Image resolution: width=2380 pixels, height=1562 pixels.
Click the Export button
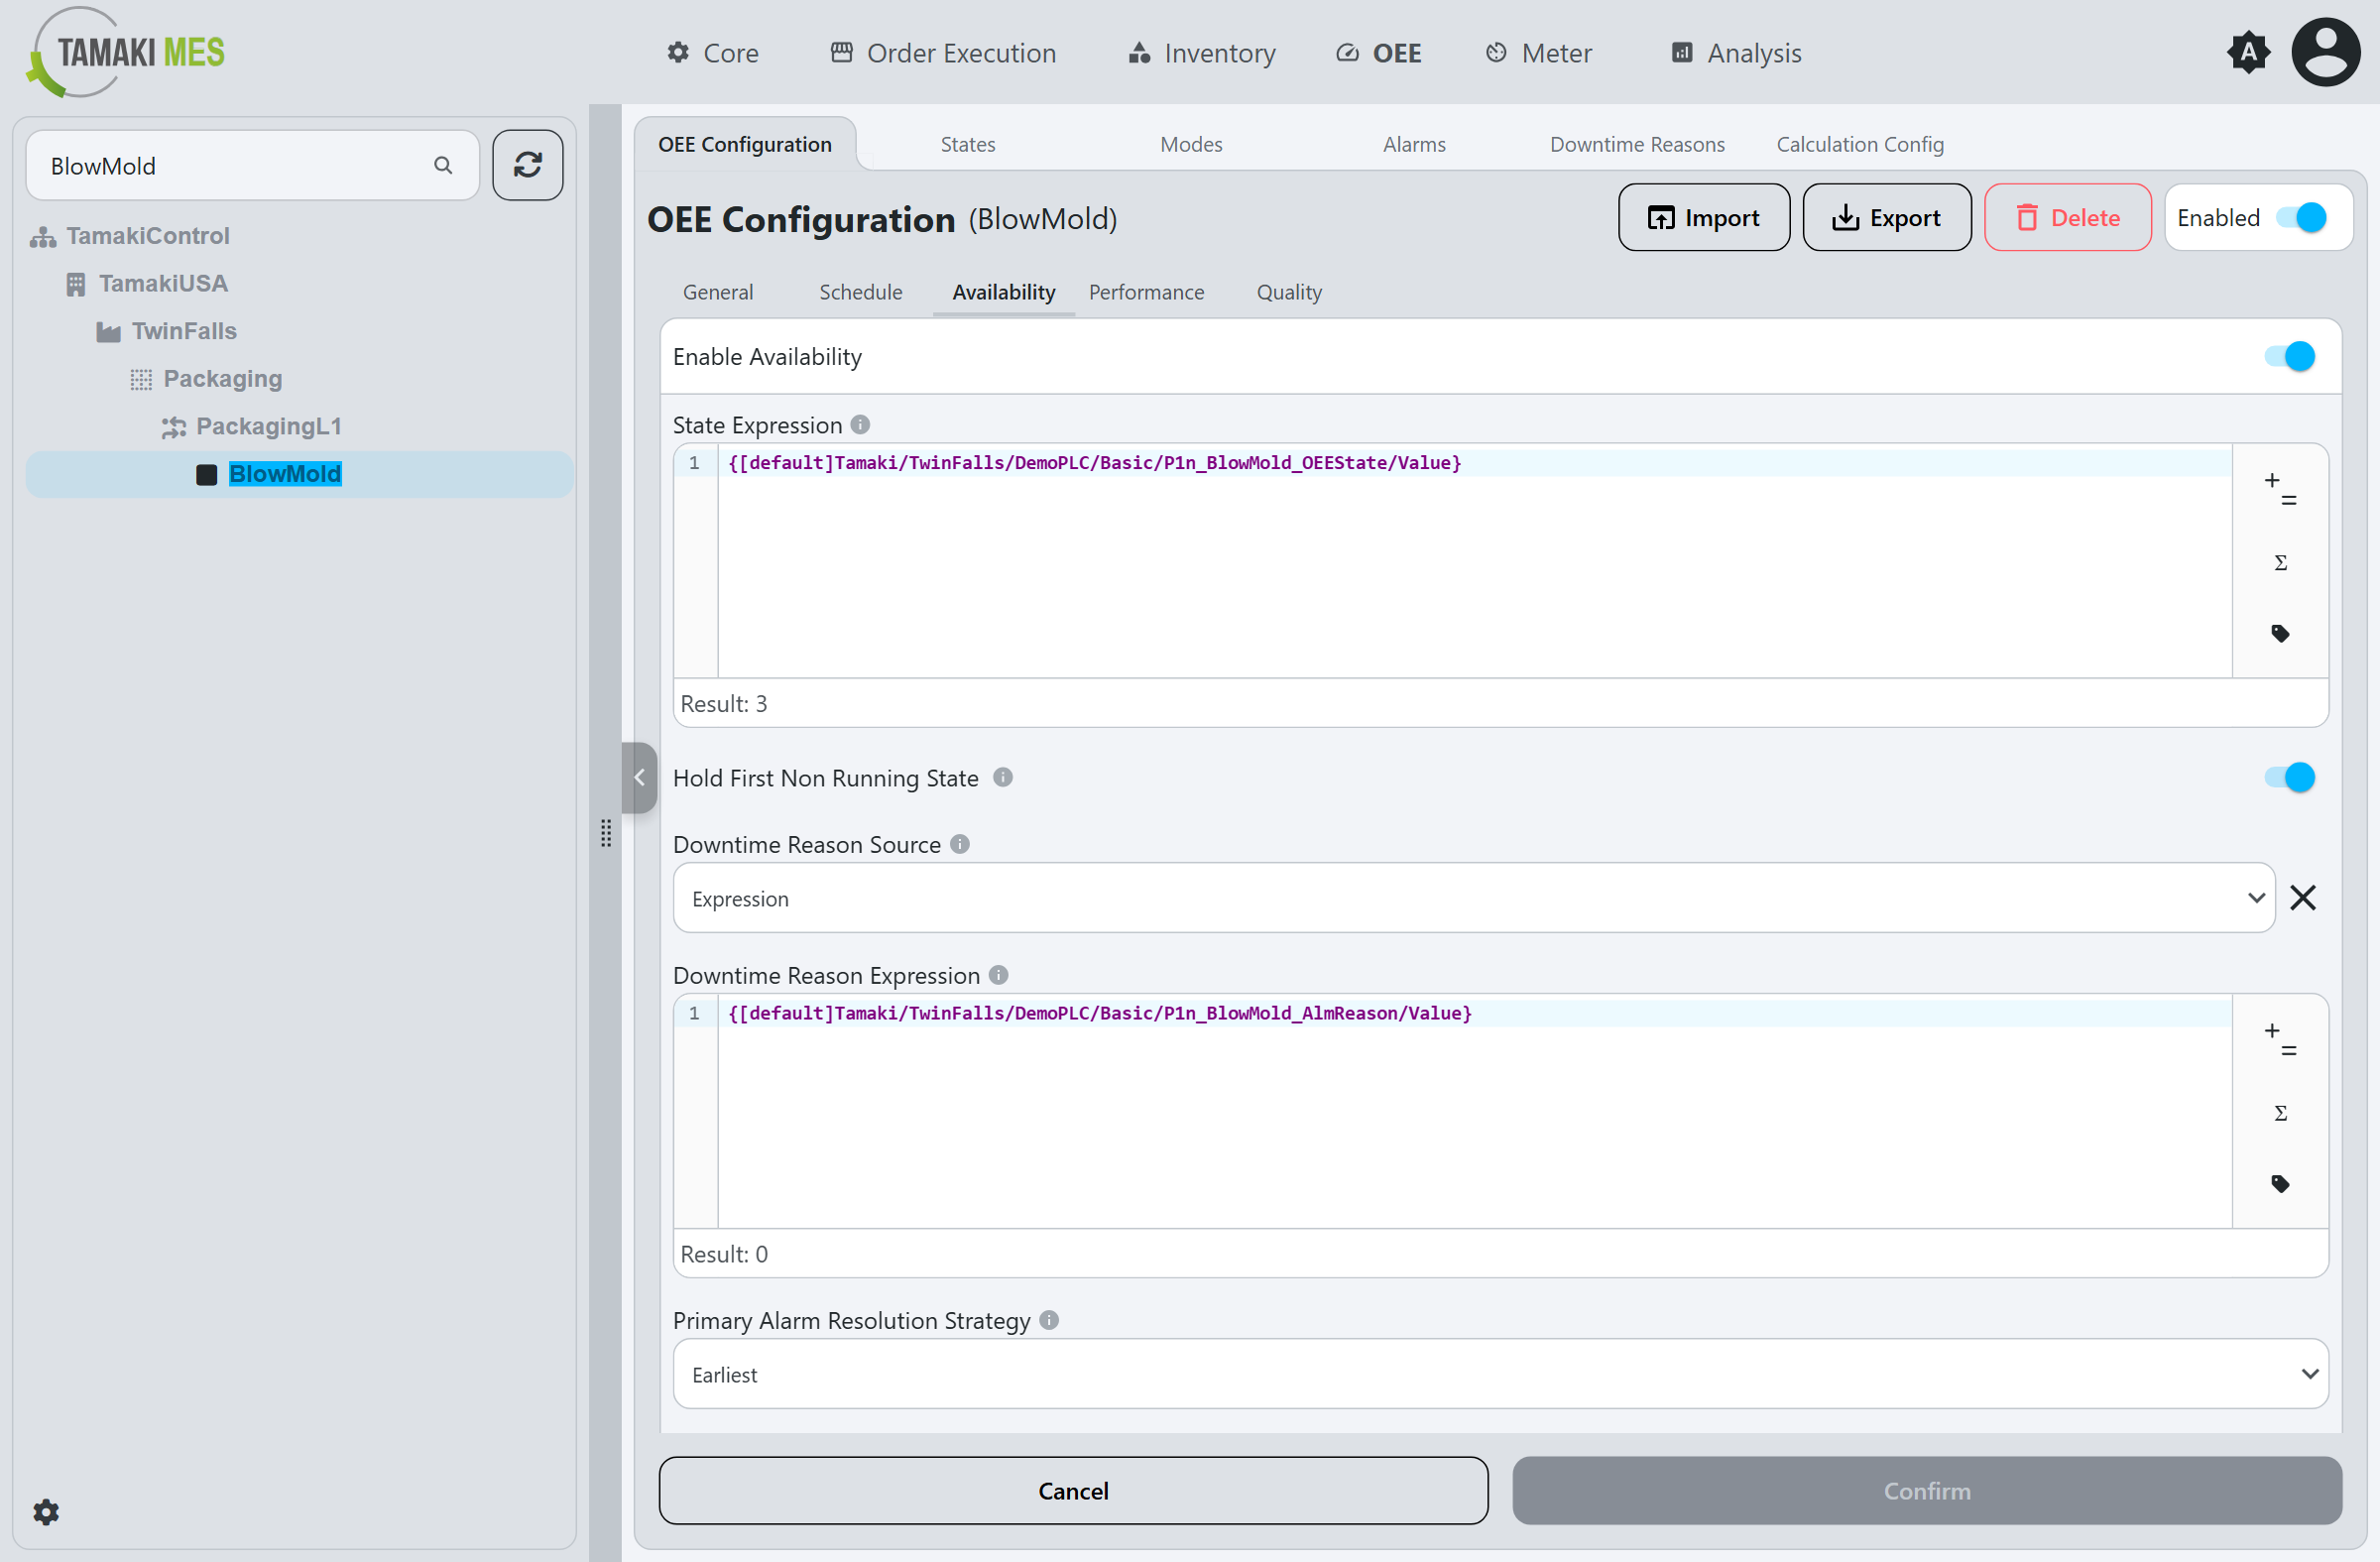pyautogui.click(x=1887, y=217)
